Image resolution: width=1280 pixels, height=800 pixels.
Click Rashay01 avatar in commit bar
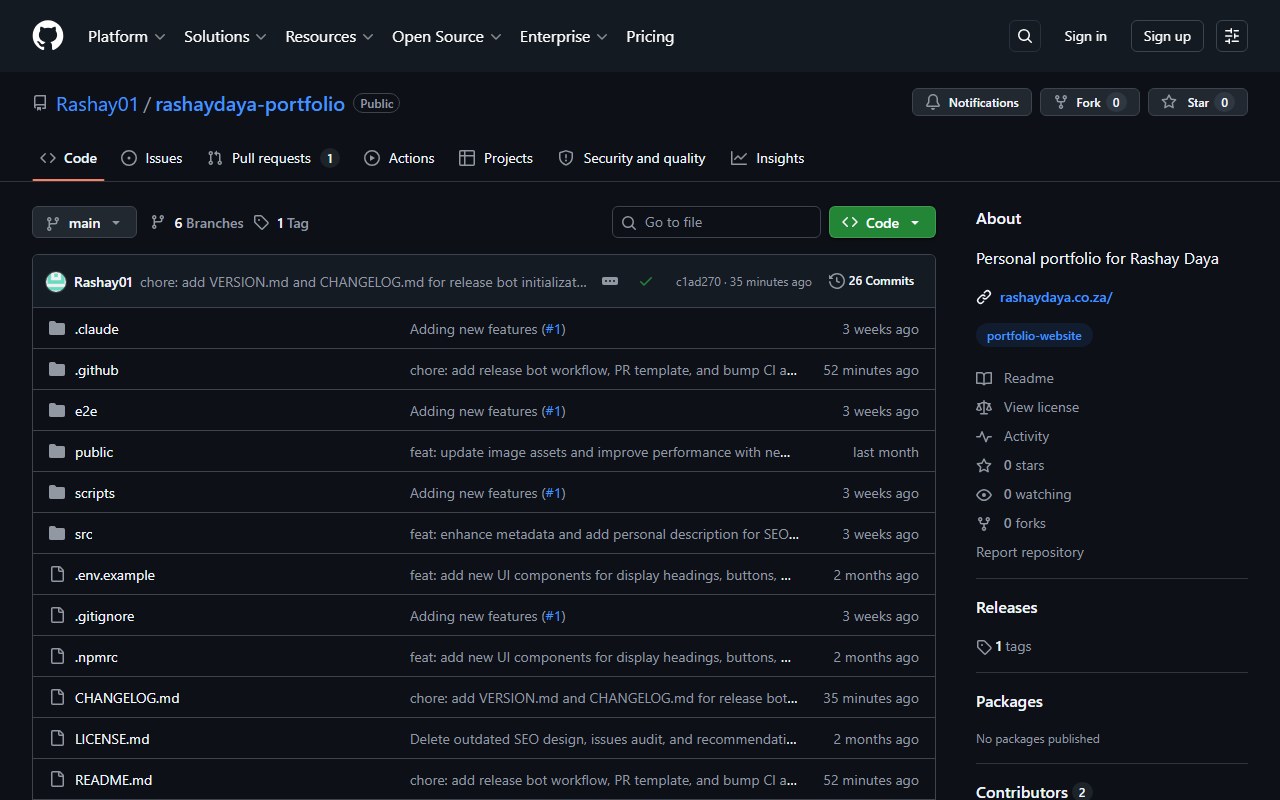pos(56,282)
